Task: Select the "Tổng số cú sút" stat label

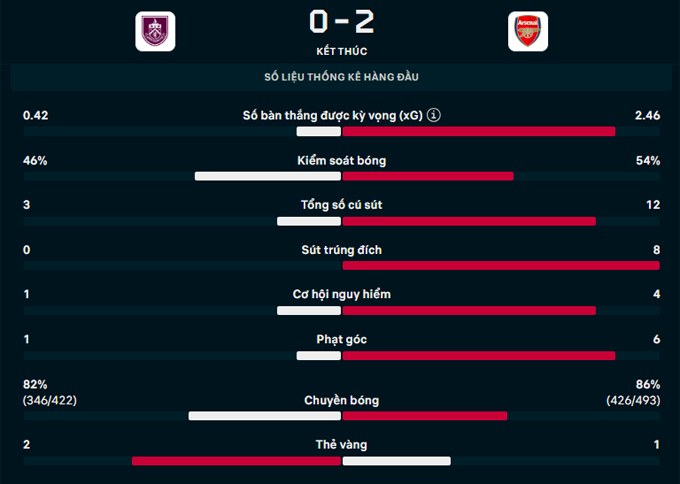Action: (341, 205)
